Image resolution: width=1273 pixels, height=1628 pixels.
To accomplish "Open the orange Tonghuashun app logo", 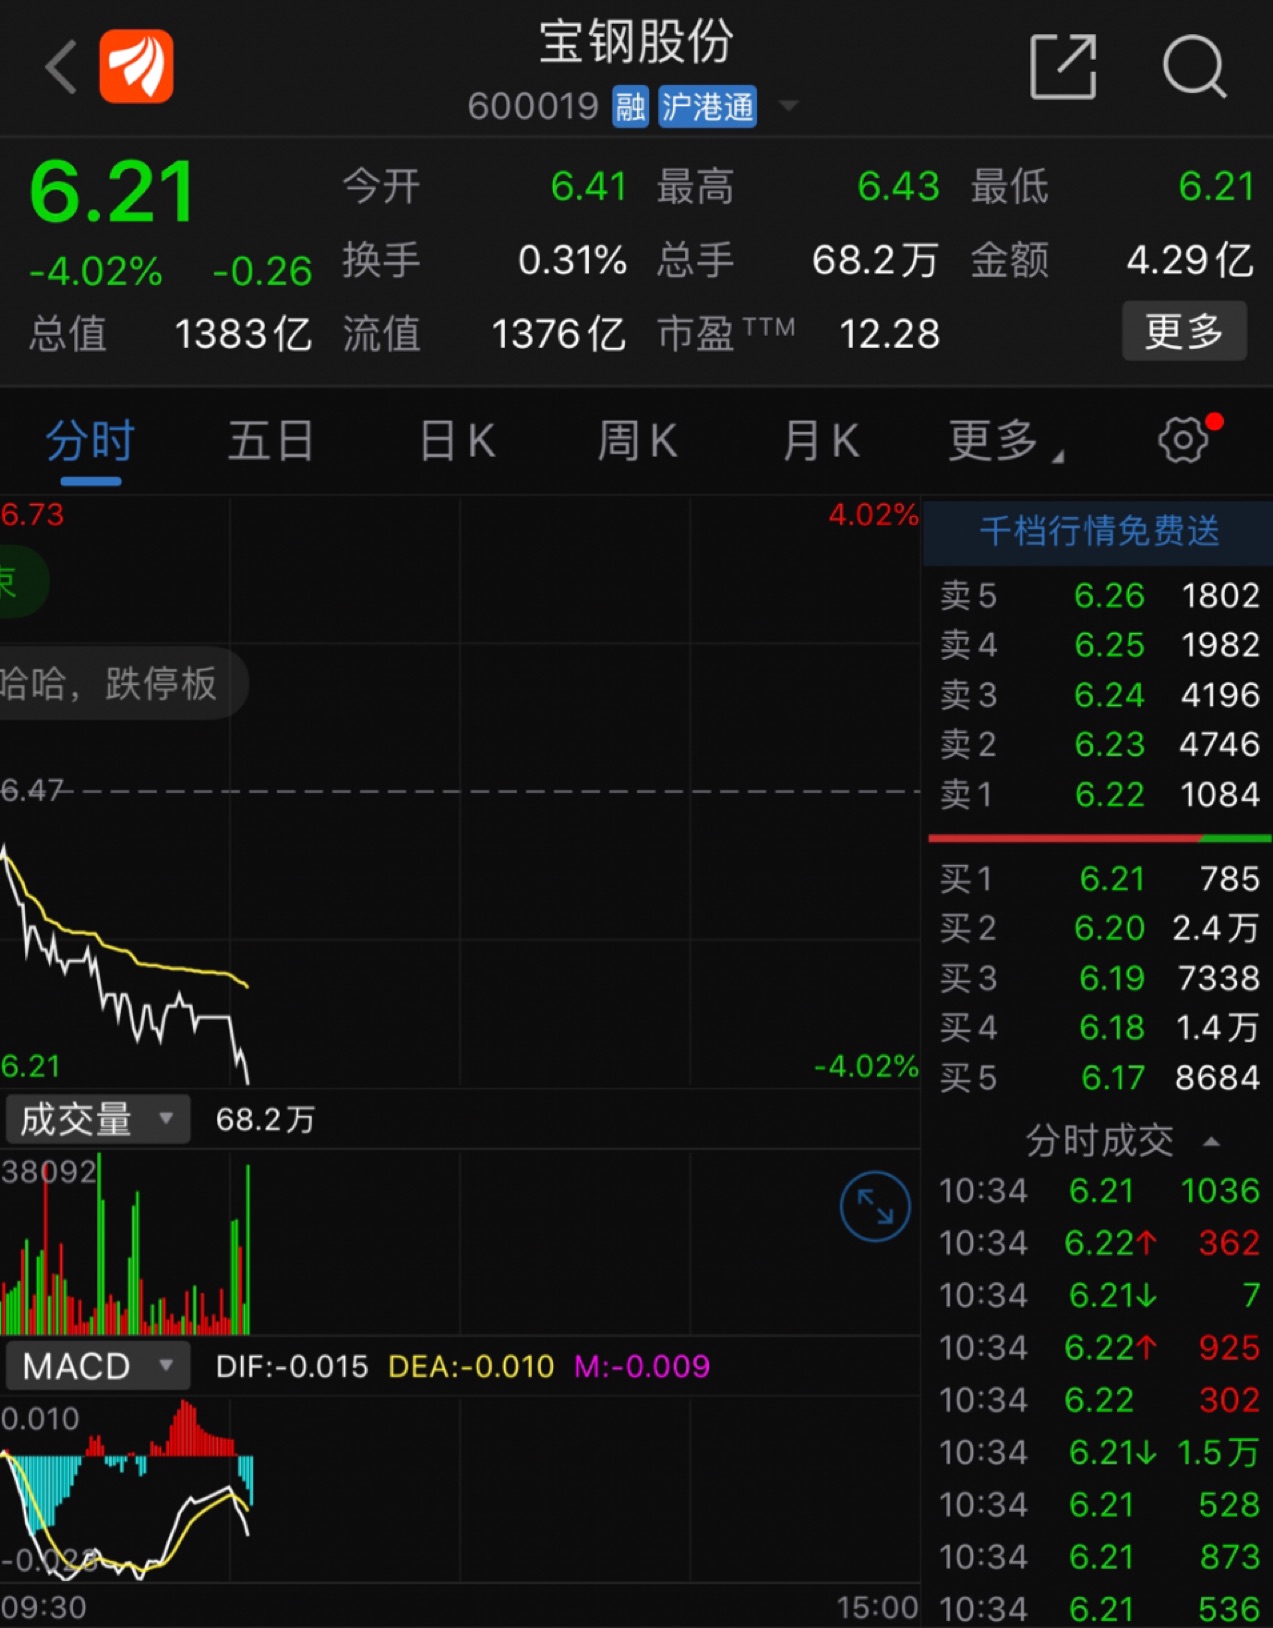I will pos(136,66).
